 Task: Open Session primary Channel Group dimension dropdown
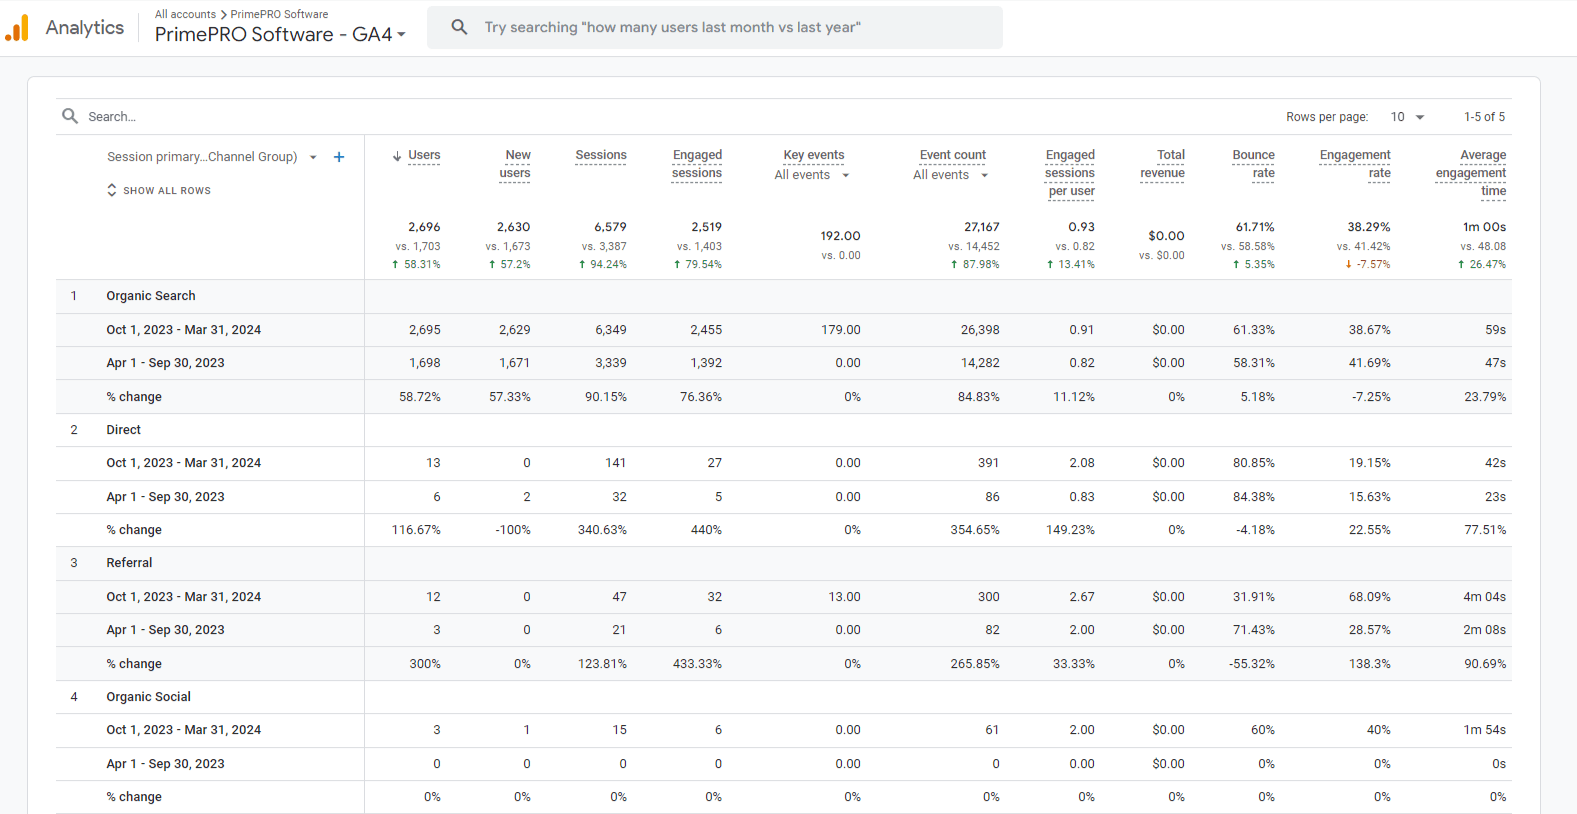click(x=312, y=157)
